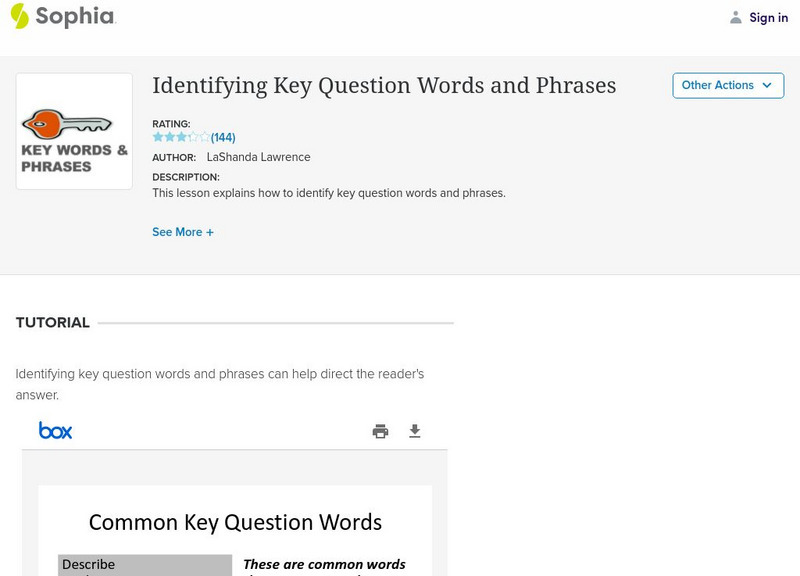Click the Sophia logo icon
This screenshot has height=576, width=800.
tap(20, 16)
